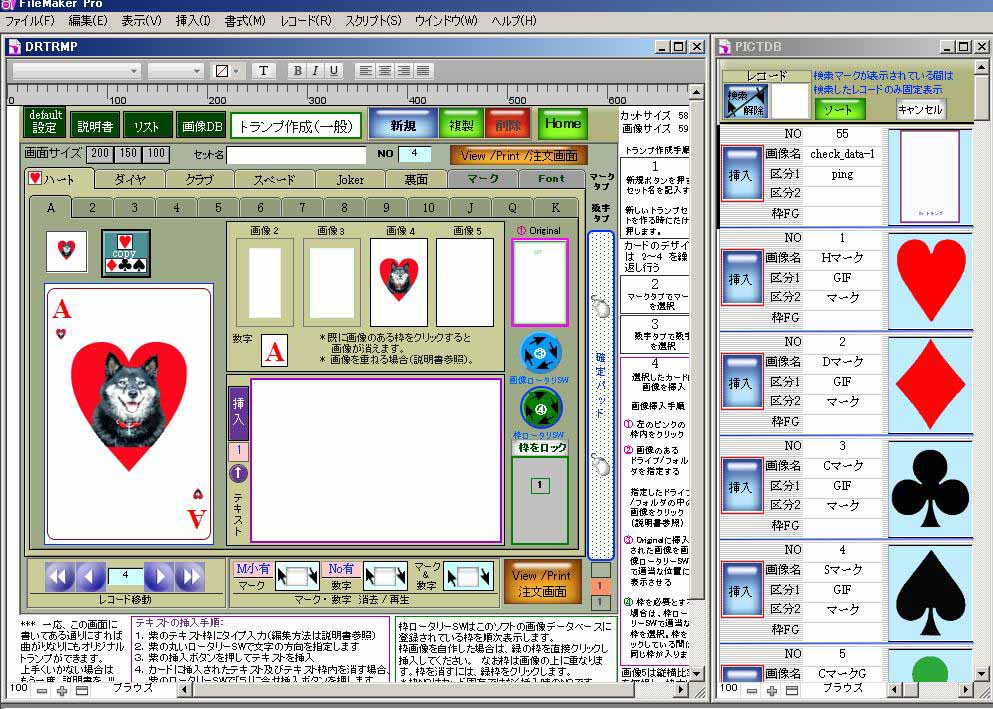Click the Italic formatting icon
This screenshot has width=993, height=709.
pyautogui.click(x=315, y=70)
